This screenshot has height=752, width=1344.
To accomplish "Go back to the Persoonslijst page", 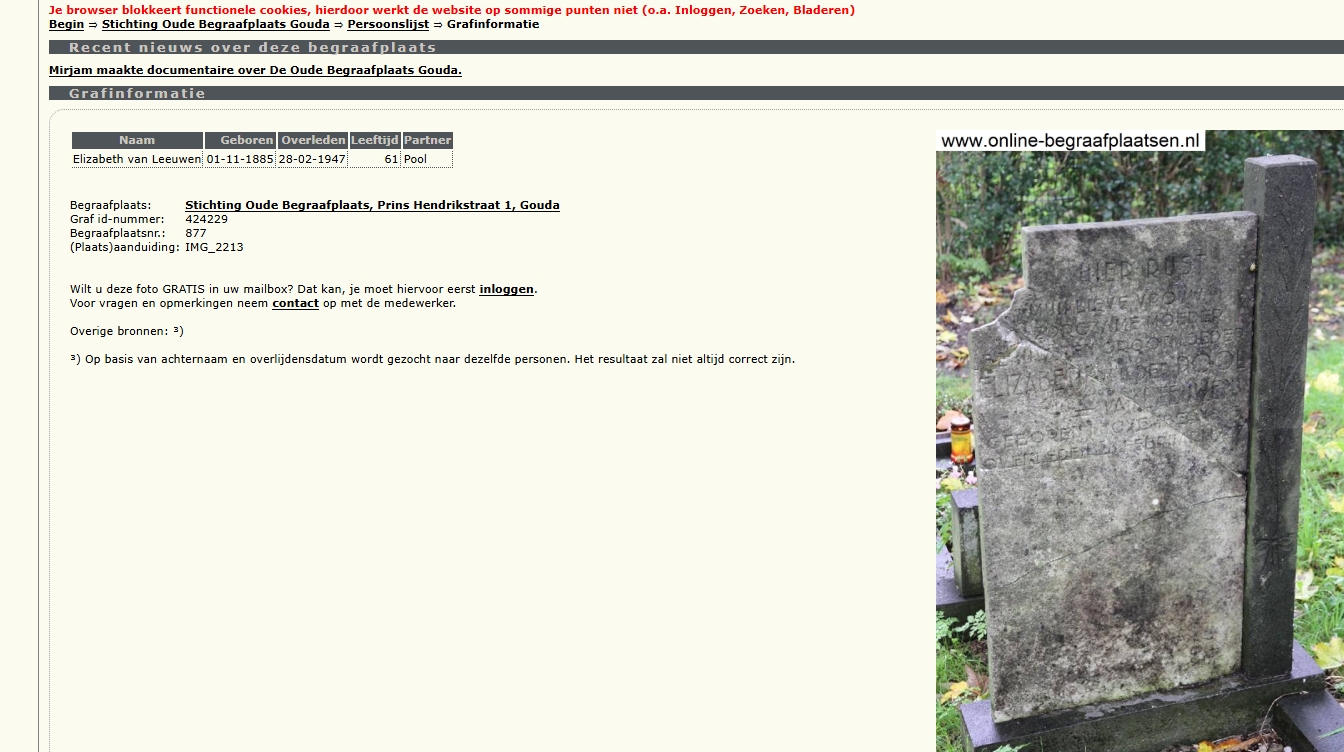I will pos(388,24).
